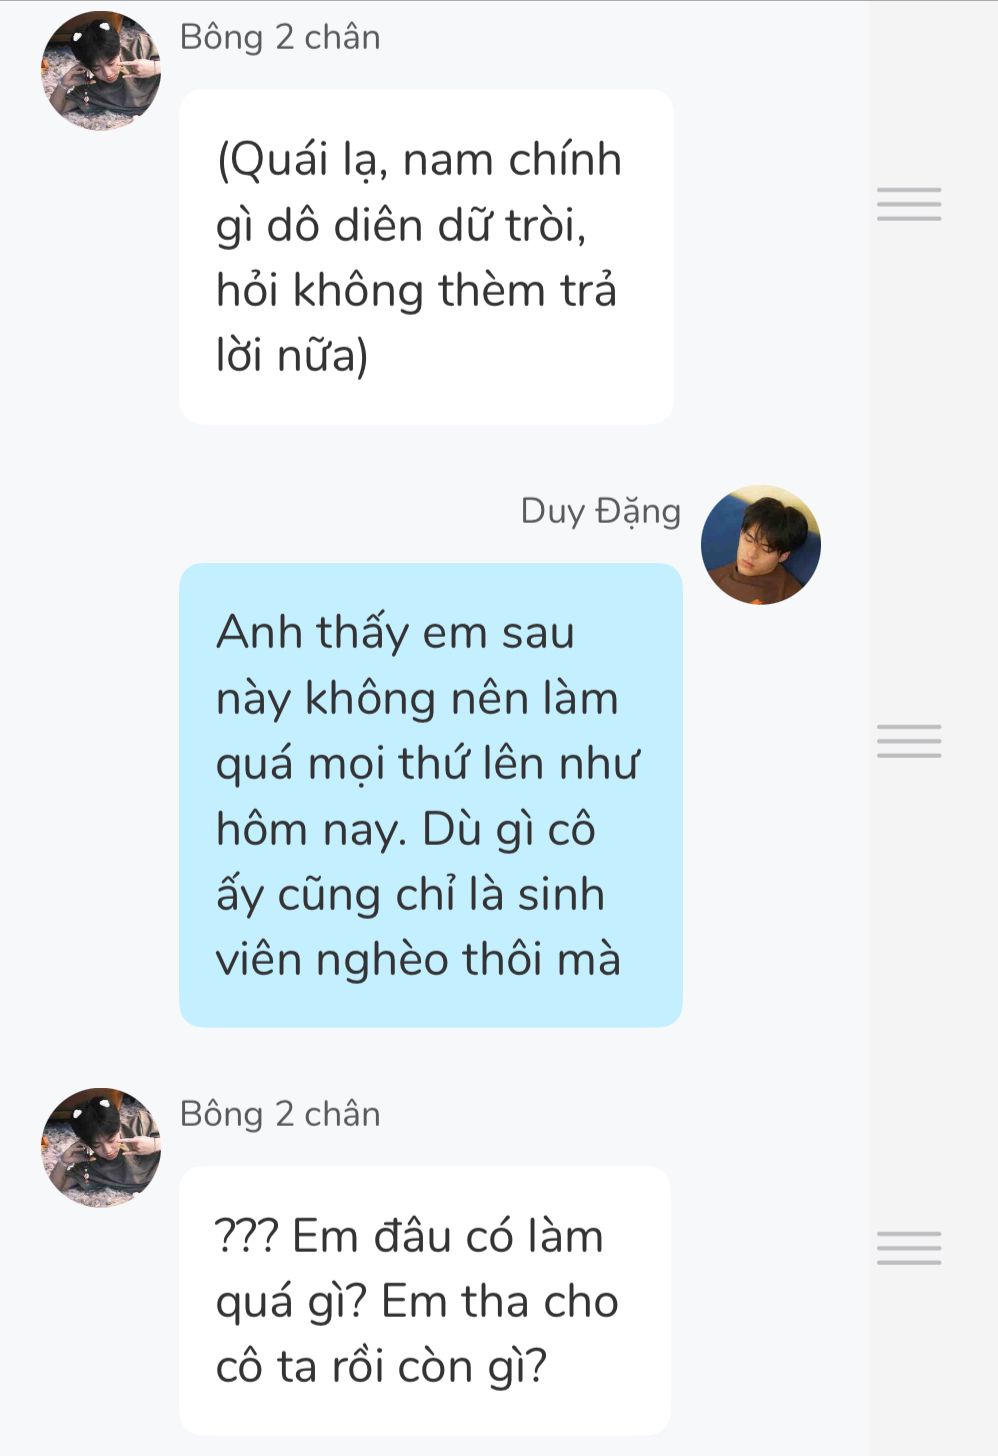Click the text line "quá gì? Em tha cho"
The image size is (998, 1456).
(x=417, y=1303)
